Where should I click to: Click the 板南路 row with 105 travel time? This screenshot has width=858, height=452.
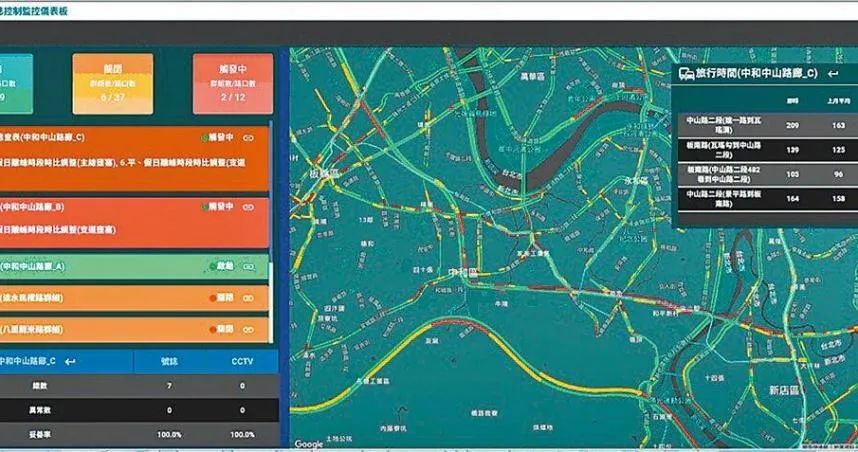click(768, 174)
